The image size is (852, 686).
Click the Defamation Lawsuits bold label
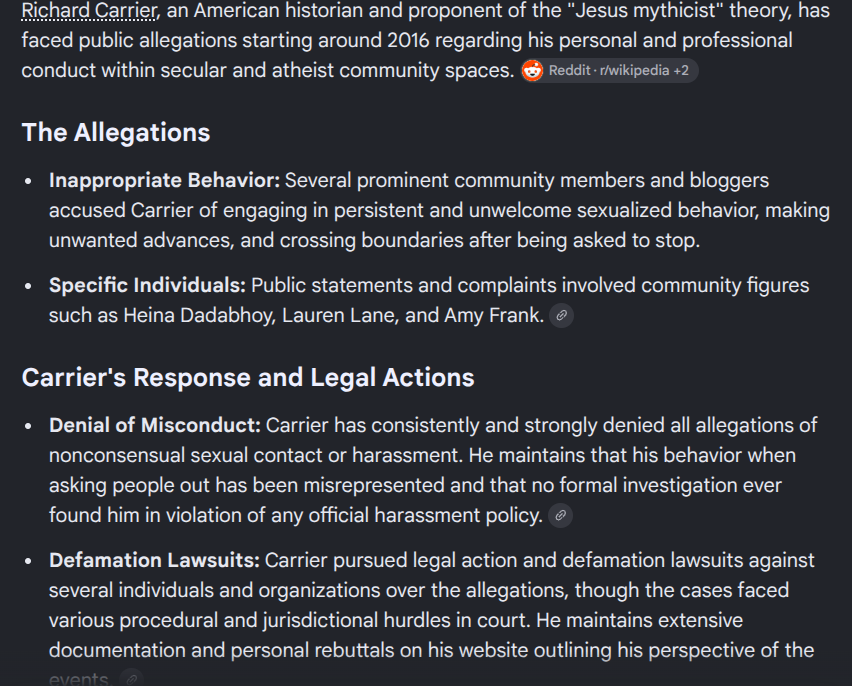point(154,560)
